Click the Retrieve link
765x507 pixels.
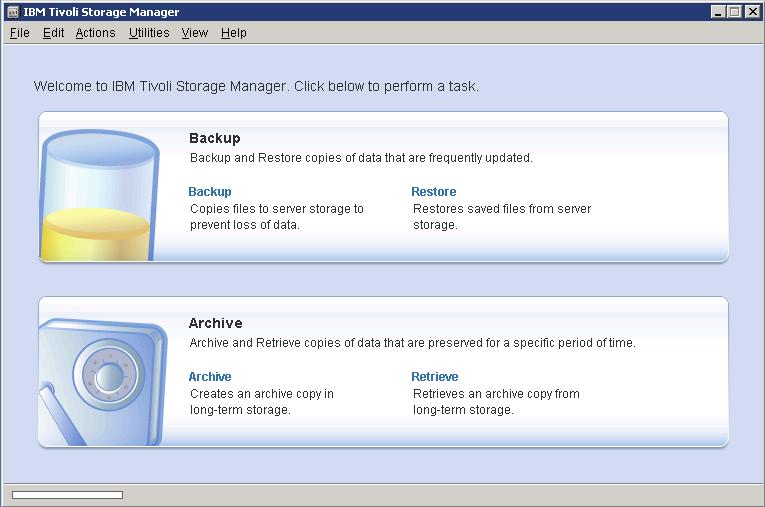click(435, 377)
